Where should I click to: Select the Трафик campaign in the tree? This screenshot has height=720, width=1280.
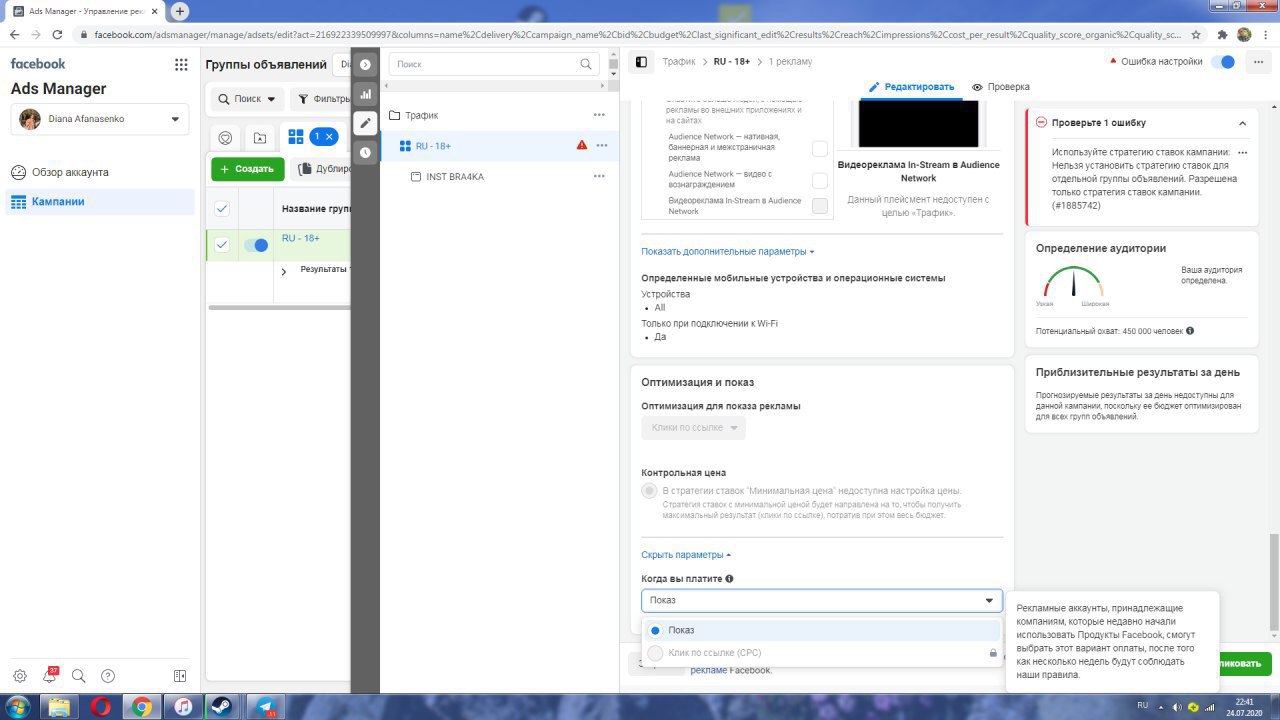coord(421,115)
